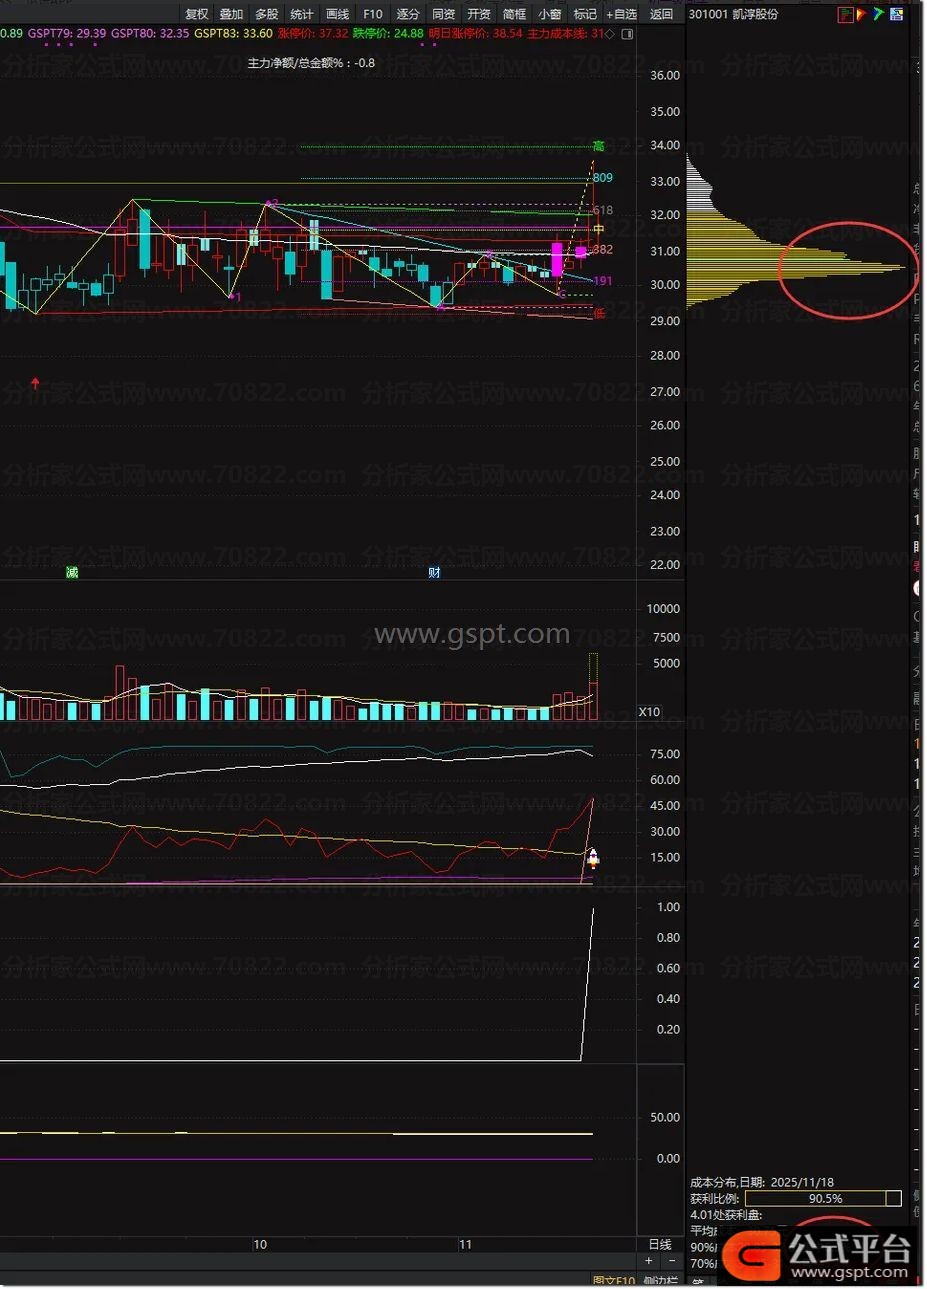Click the red up-arrow signal on K-line chart
The image size is (927, 1289).
(x=36, y=383)
